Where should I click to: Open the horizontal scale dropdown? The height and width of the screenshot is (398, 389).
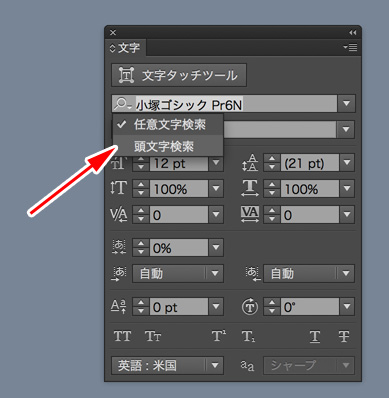point(347,189)
